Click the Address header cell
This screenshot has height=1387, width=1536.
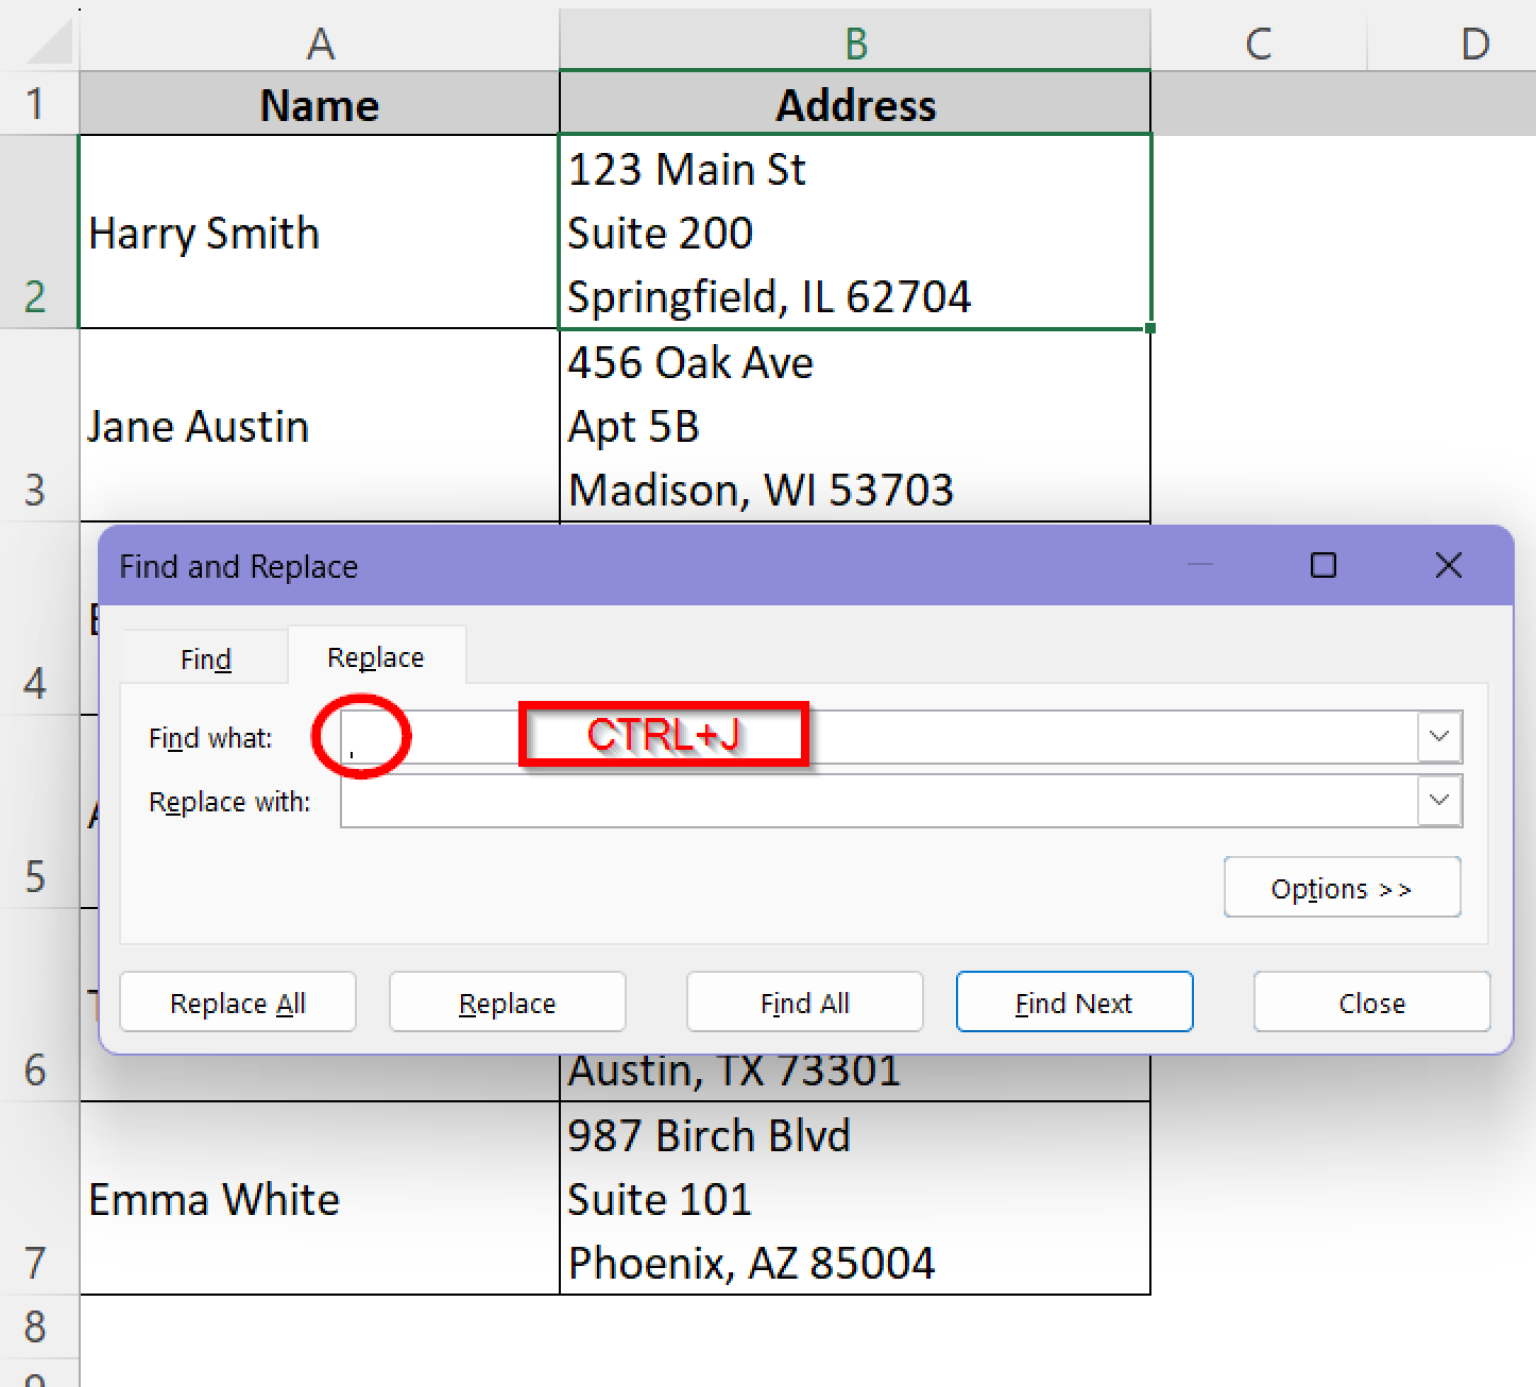pyautogui.click(x=856, y=104)
